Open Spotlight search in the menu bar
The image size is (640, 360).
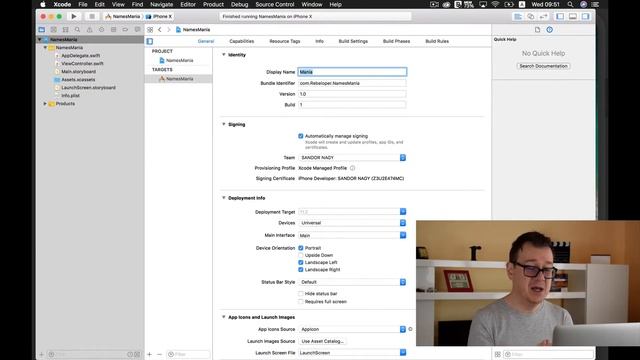(x=570, y=4)
